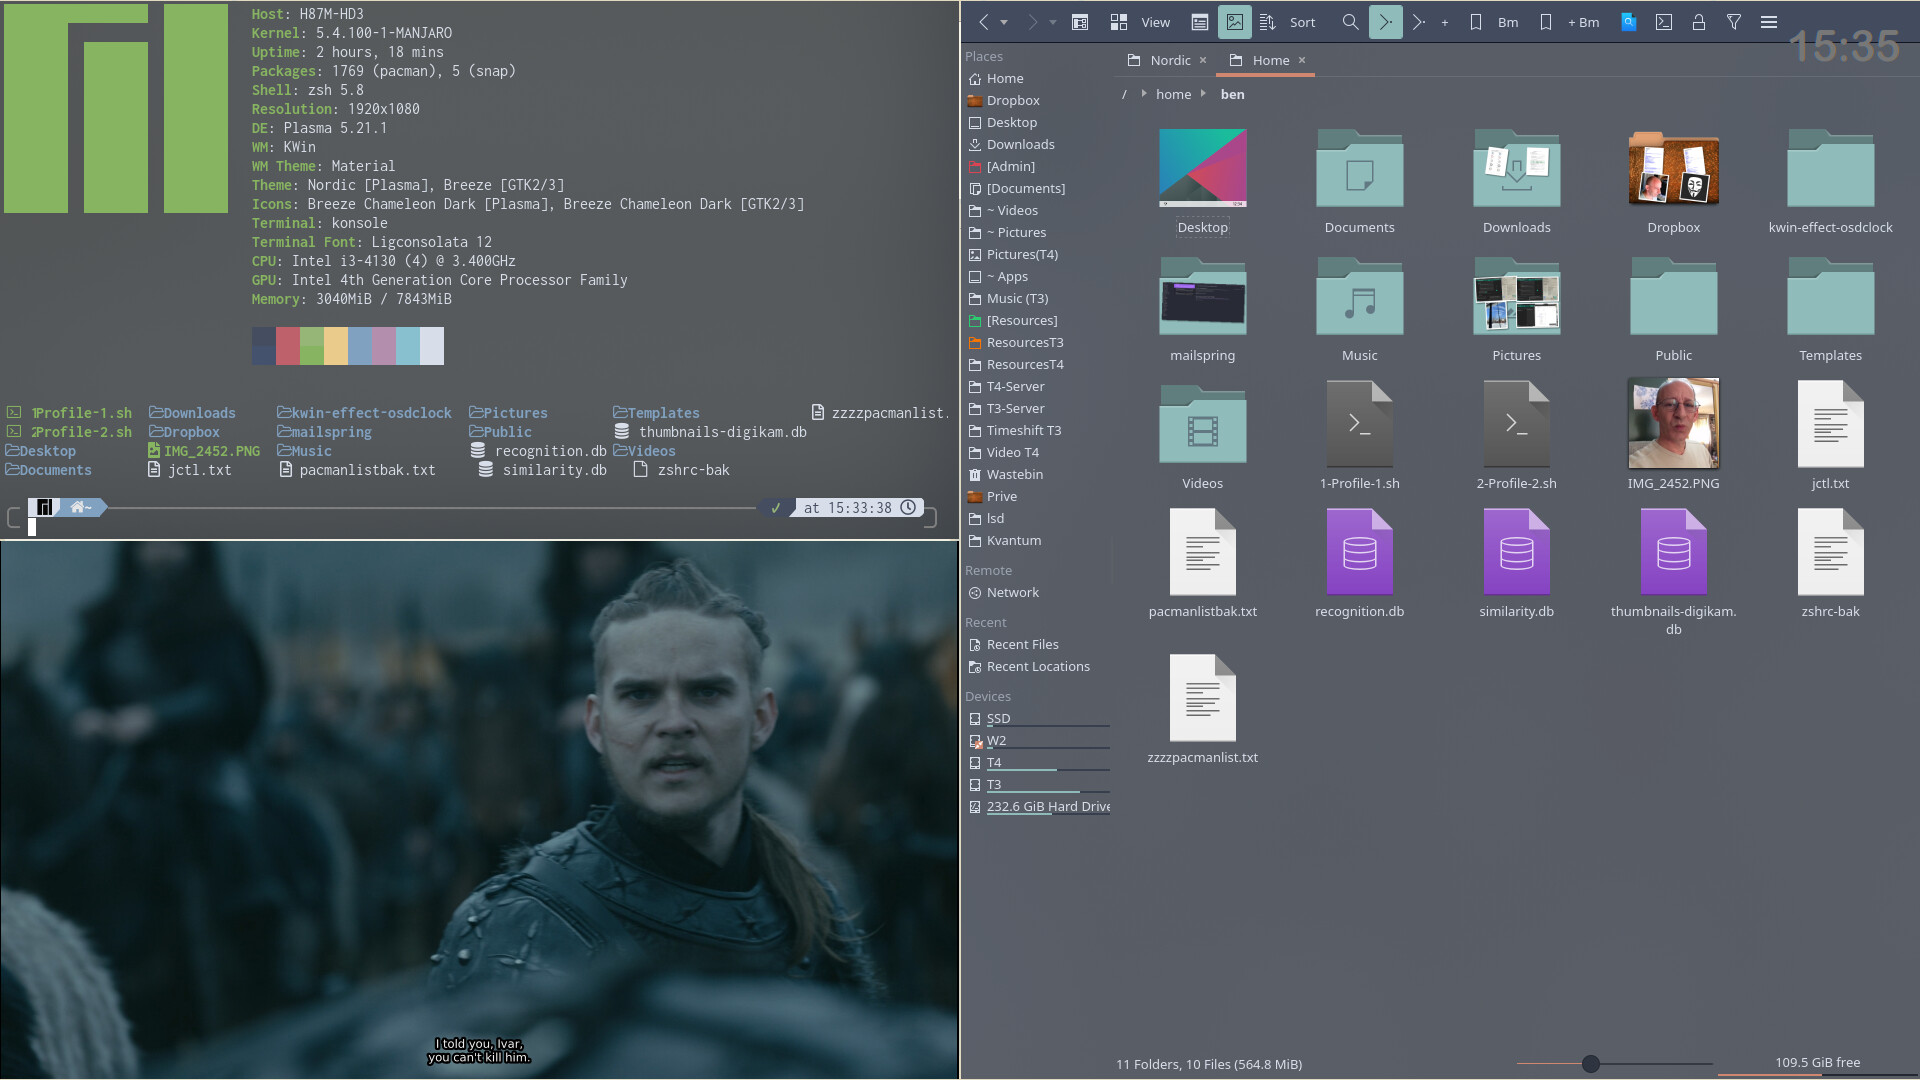Open the back-history dropdown arrow

click(x=1004, y=22)
